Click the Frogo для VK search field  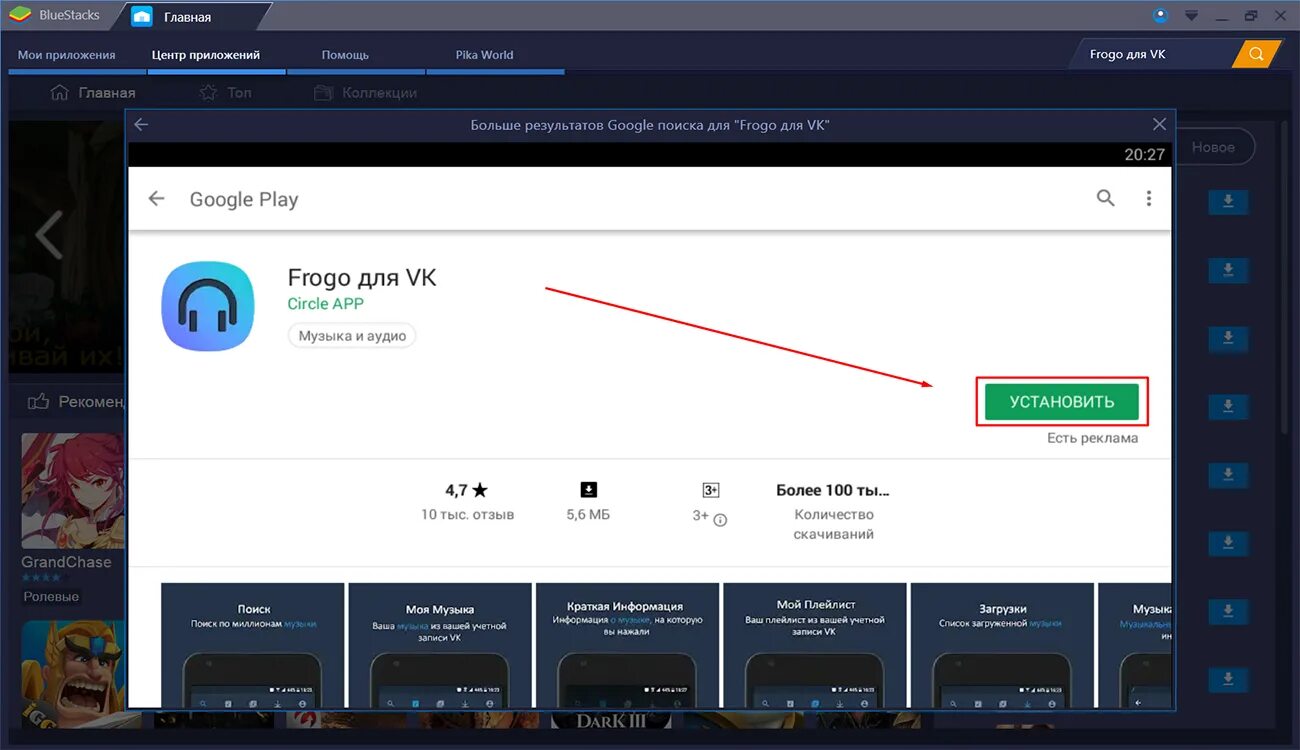(1152, 54)
